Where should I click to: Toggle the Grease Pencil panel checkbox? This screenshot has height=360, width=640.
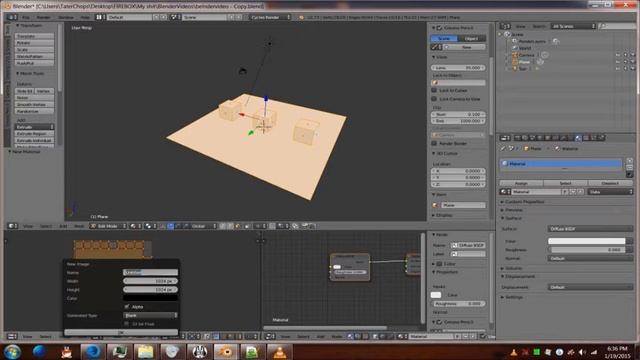click(x=440, y=28)
